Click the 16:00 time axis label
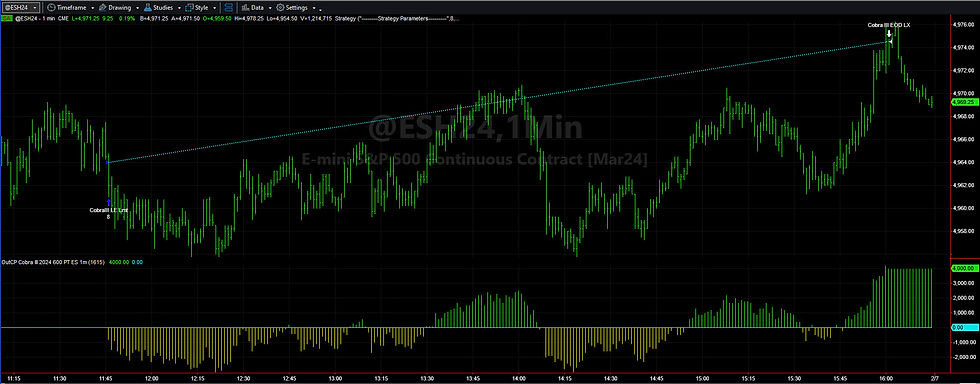The image size is (980, 384). click(886, 378)
